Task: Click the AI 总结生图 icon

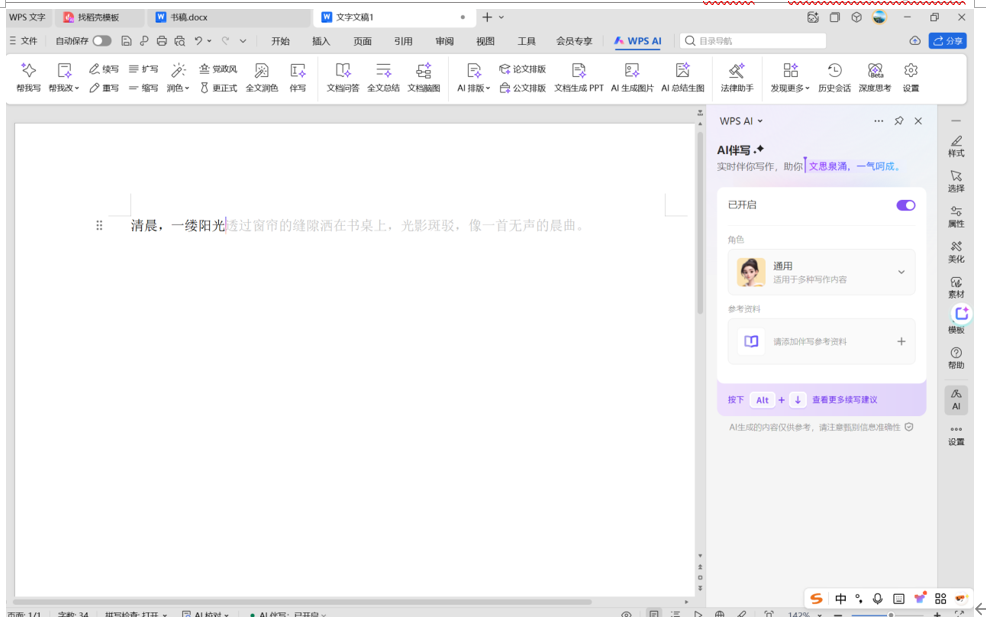Action: (x=682, y=77)
